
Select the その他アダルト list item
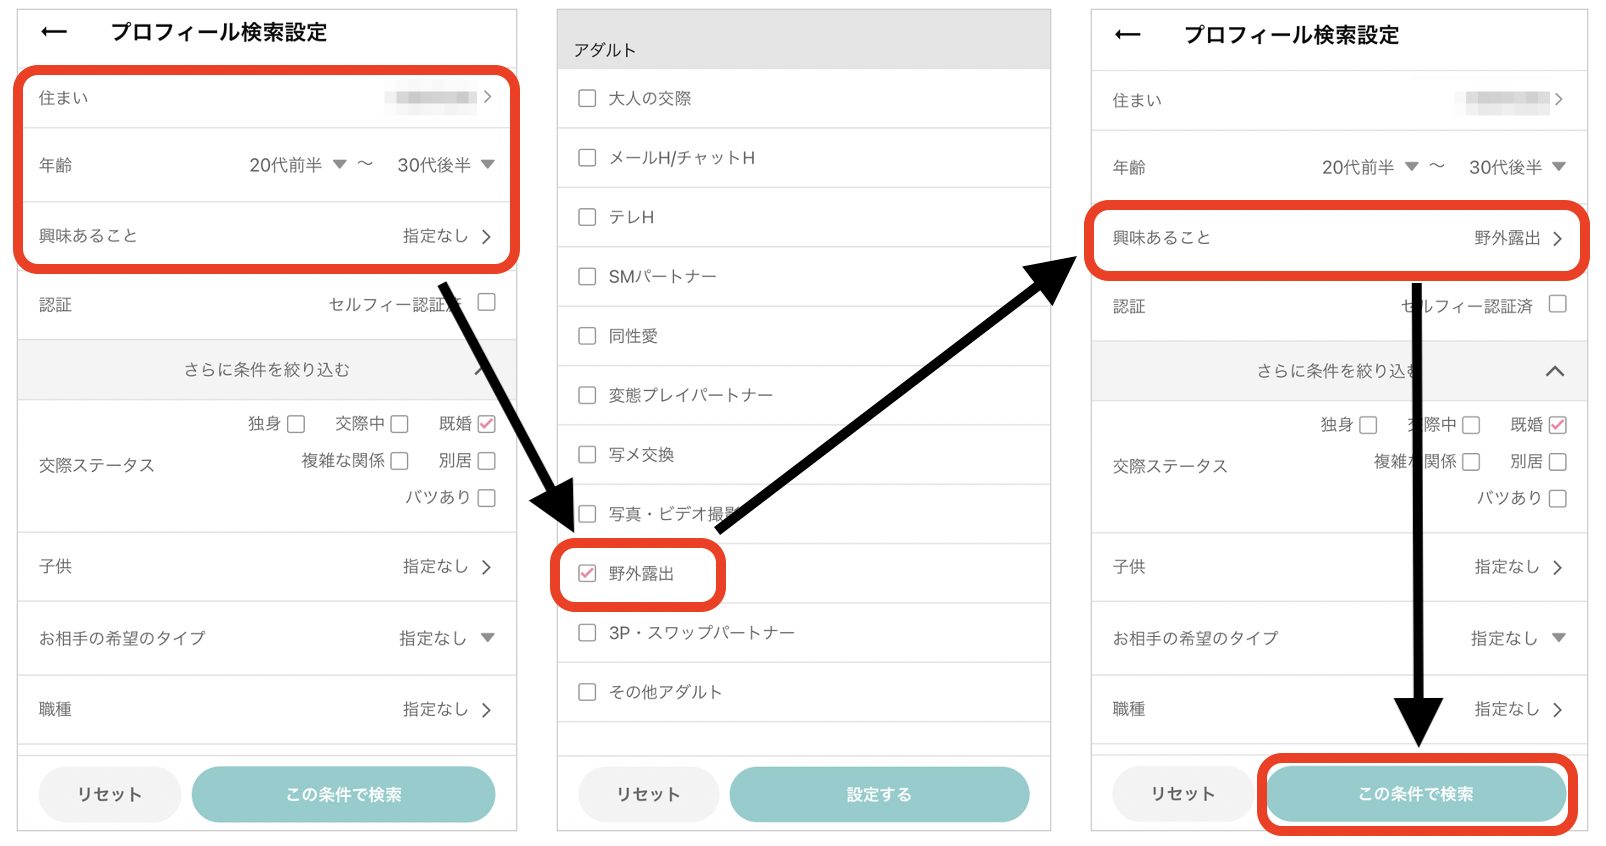(665, 692)
